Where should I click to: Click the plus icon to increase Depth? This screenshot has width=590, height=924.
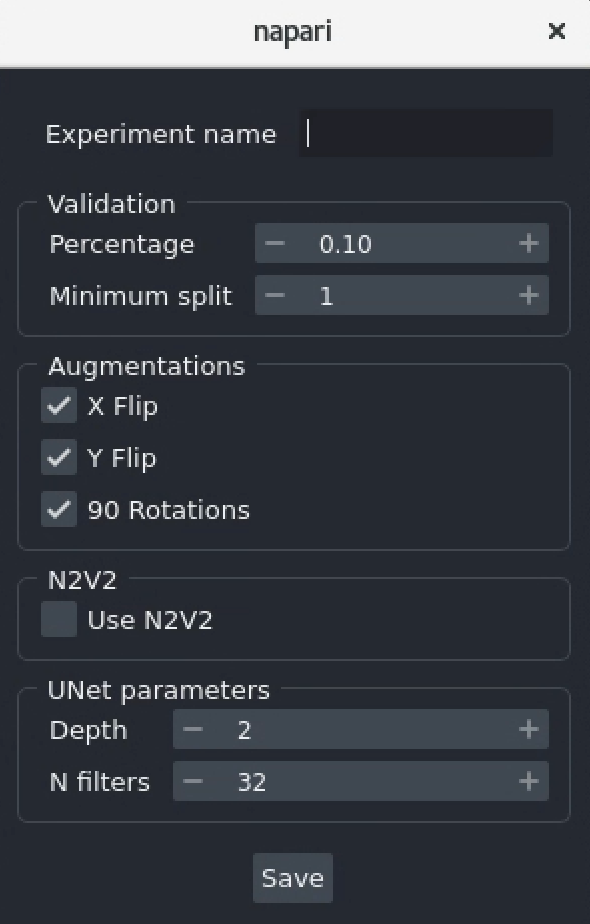pos(530,729)
